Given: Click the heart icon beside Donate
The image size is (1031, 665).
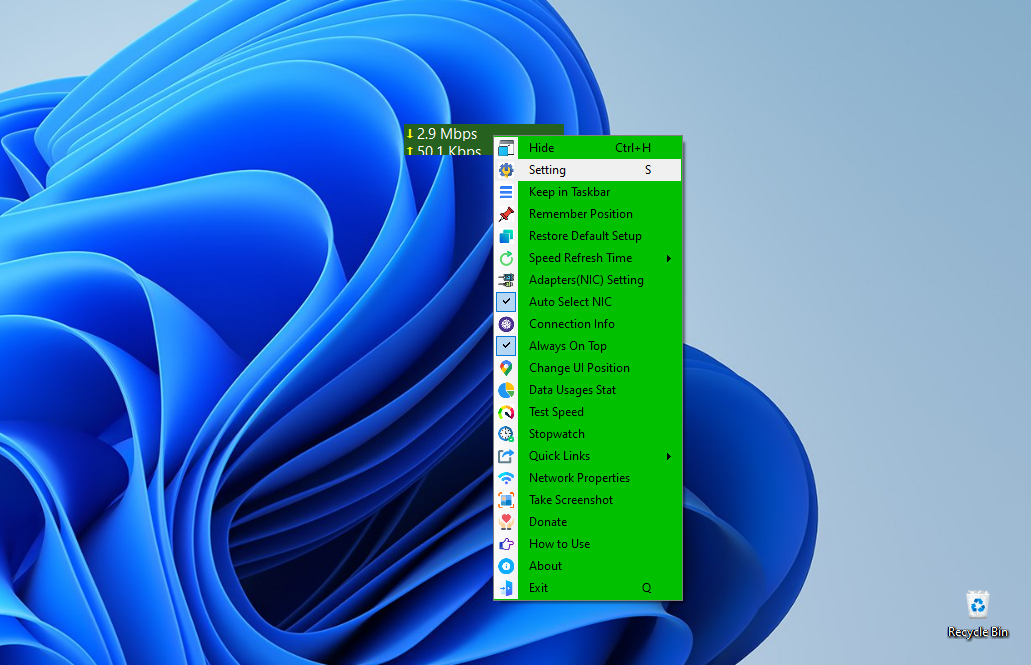Looking at the screenshot, I should [x=506, y=522].
